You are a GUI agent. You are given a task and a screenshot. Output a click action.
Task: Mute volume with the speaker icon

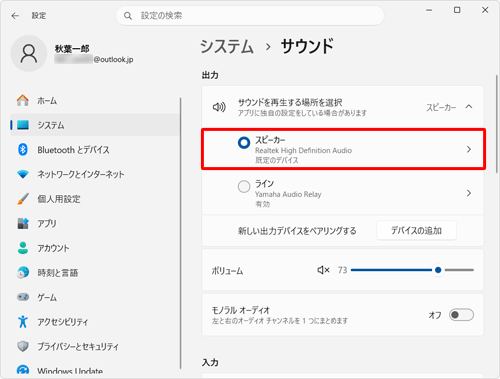323,270
